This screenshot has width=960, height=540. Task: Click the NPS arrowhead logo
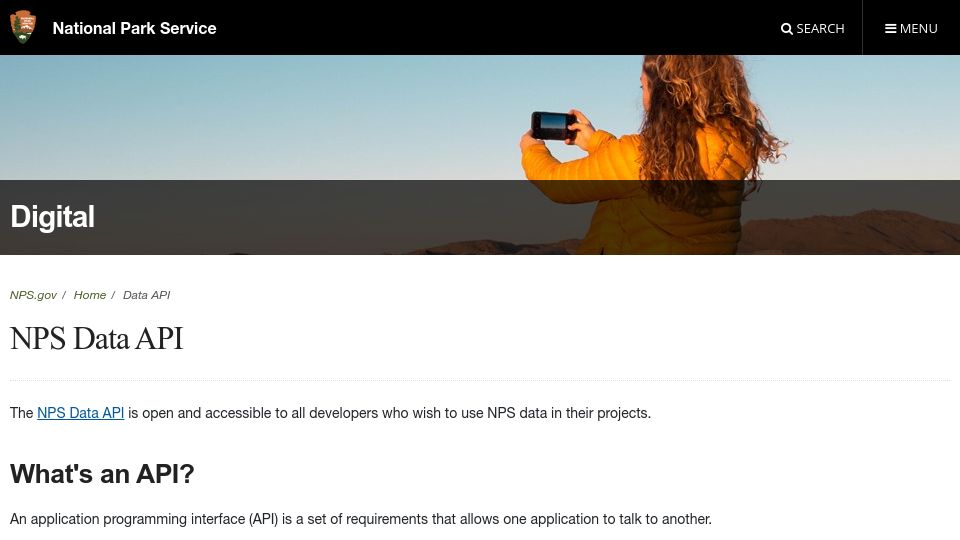(x=23, y=27)
